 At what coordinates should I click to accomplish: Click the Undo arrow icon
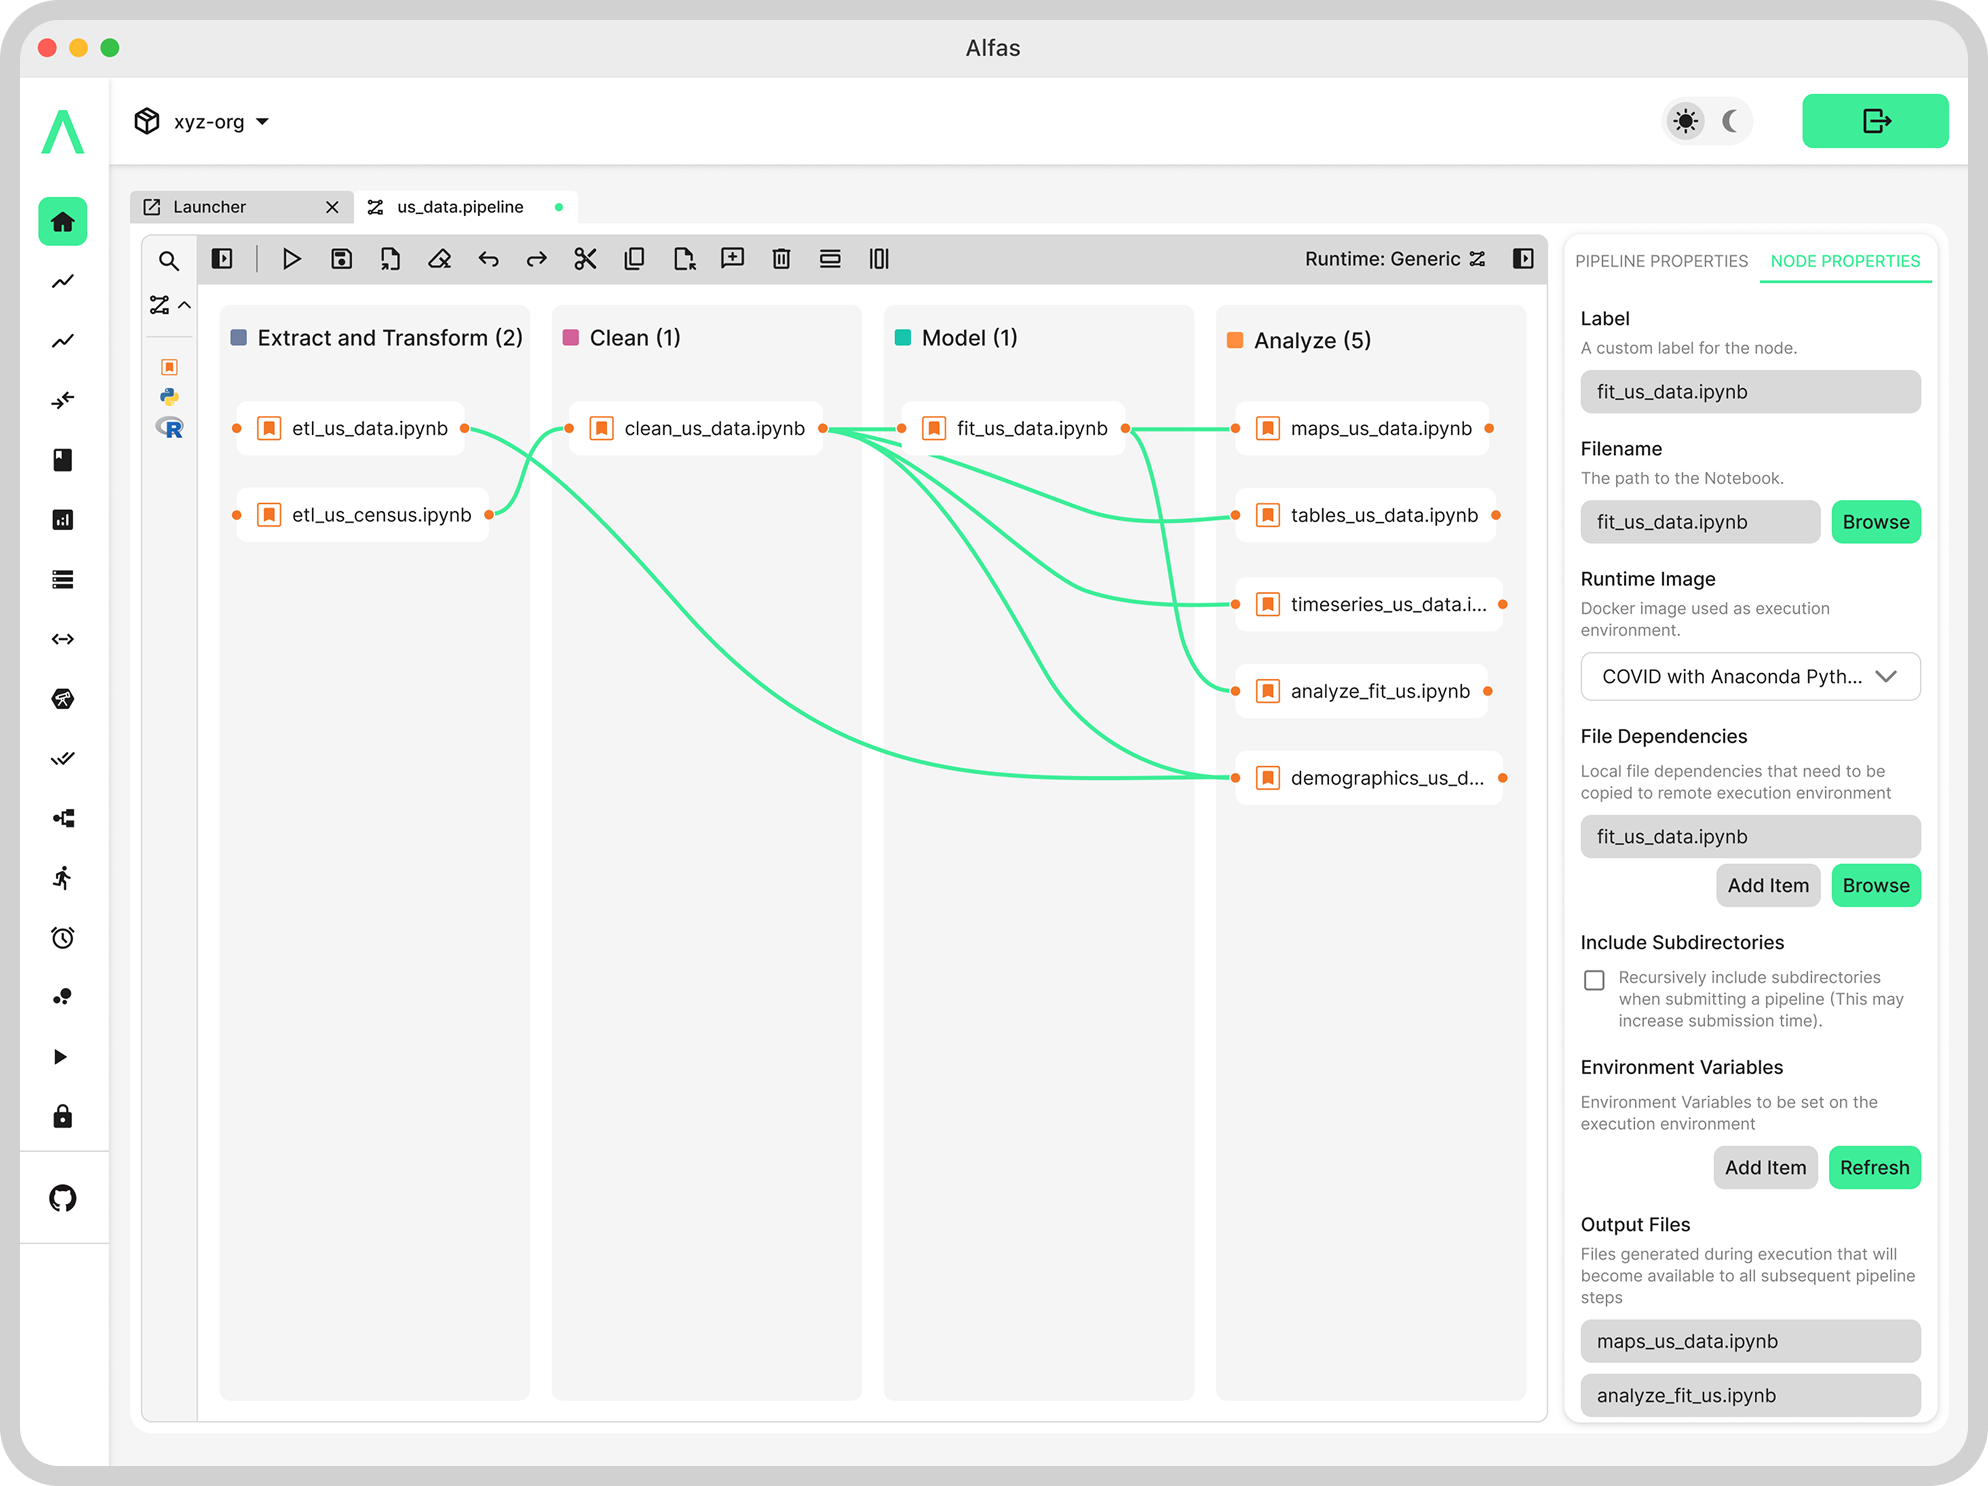click(488, 259)
